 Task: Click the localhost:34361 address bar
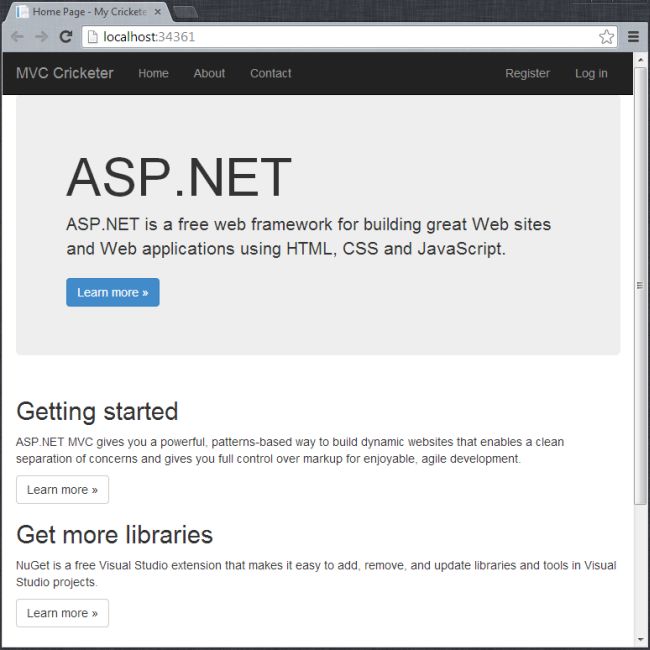click(349, 37)
